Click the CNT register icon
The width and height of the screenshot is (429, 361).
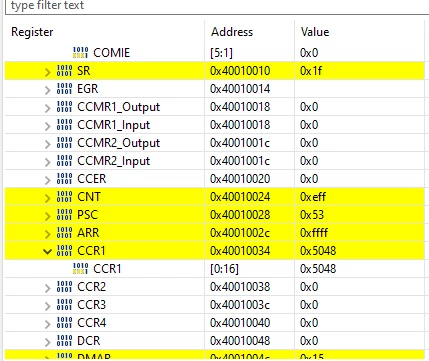(64, 197)
